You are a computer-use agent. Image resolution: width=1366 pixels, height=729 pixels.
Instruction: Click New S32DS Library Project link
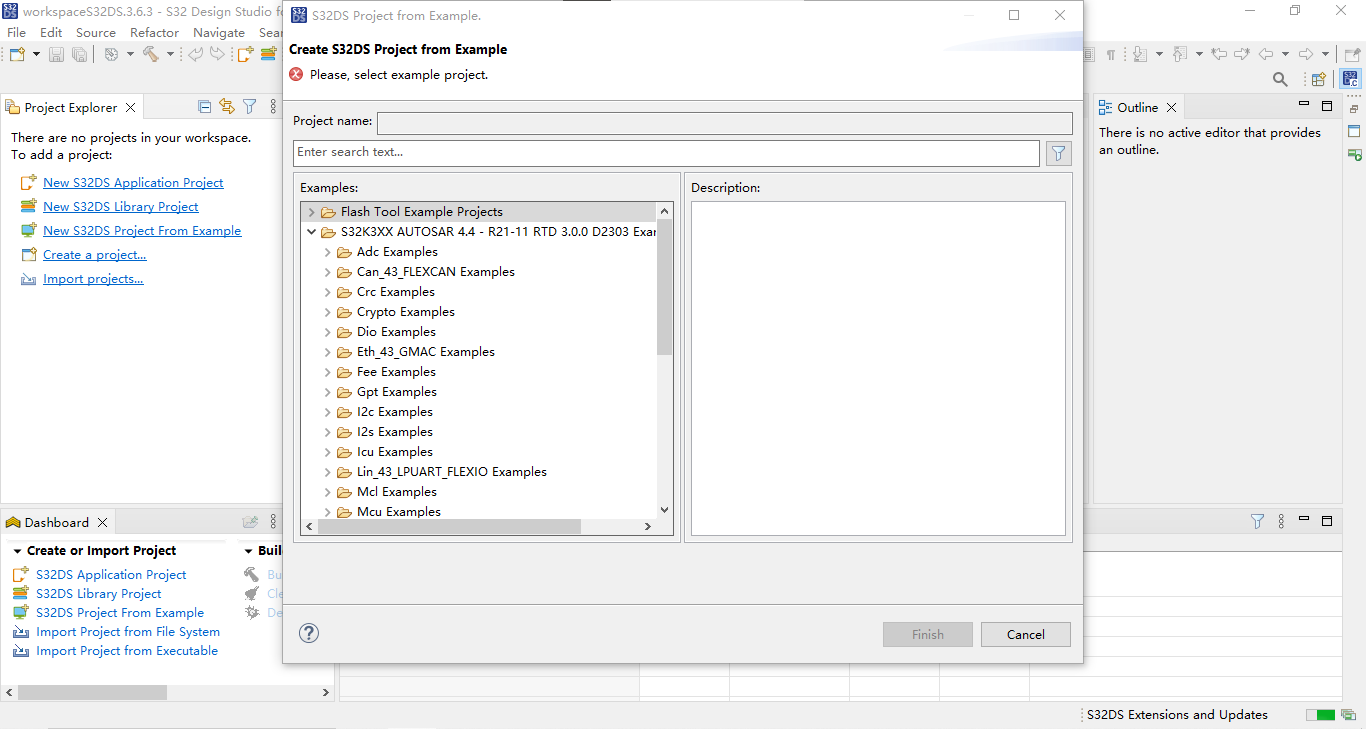coord(121,207)
